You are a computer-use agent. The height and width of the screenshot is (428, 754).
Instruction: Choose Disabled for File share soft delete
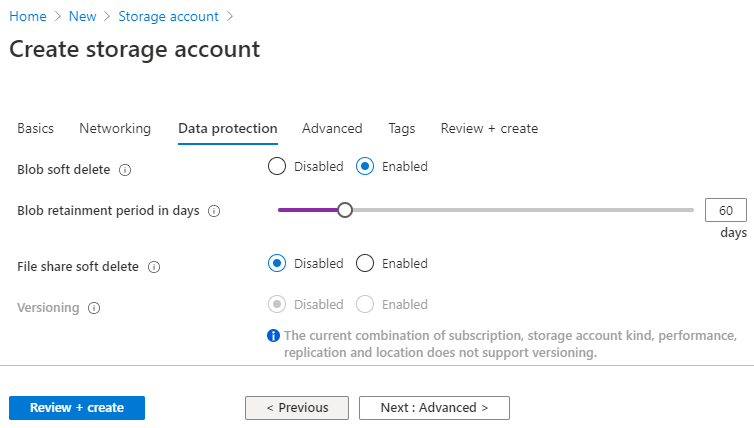point(277,263)
